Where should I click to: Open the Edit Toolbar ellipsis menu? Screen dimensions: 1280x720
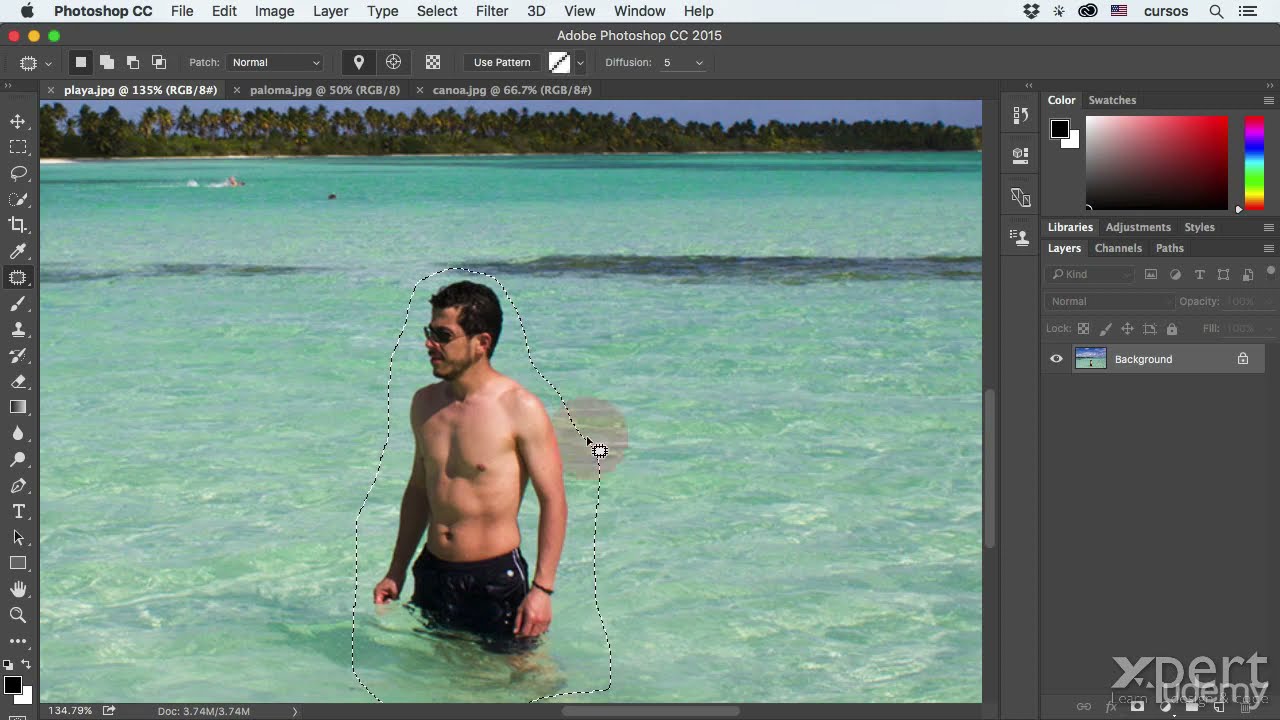(18, 641)
